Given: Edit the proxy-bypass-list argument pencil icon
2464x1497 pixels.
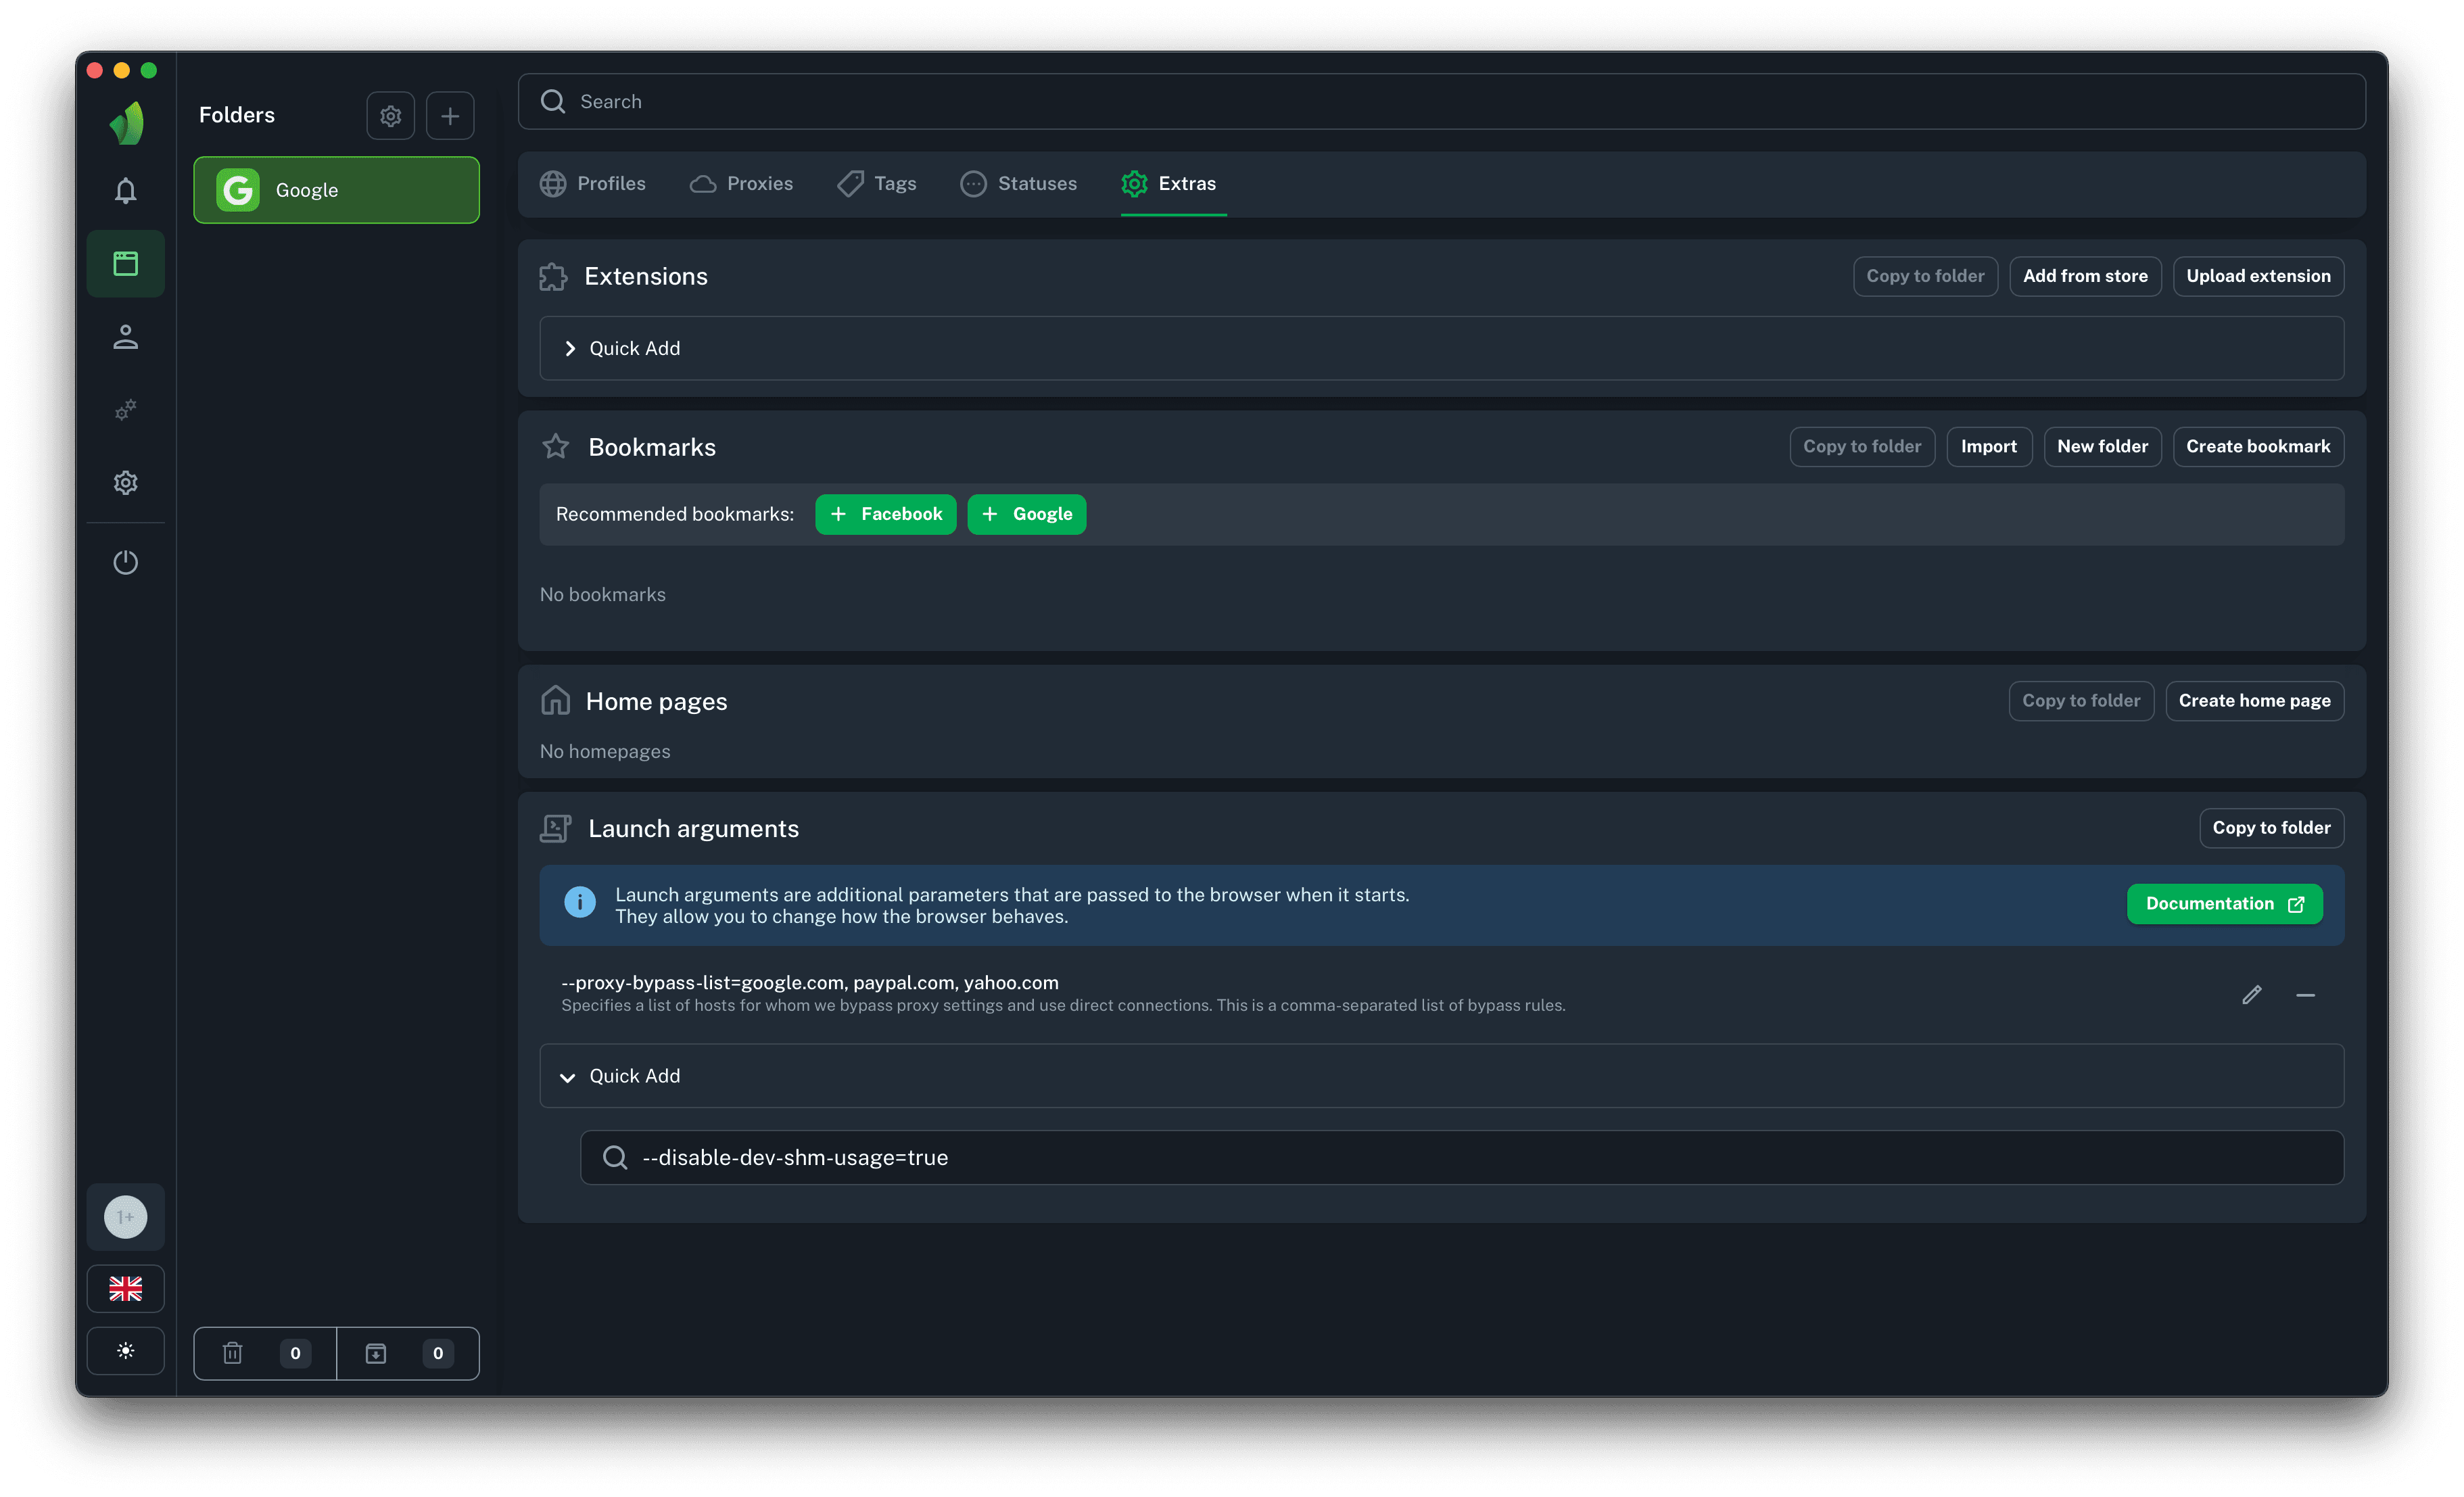Looking at the screenshot, I should [2252, 995].
